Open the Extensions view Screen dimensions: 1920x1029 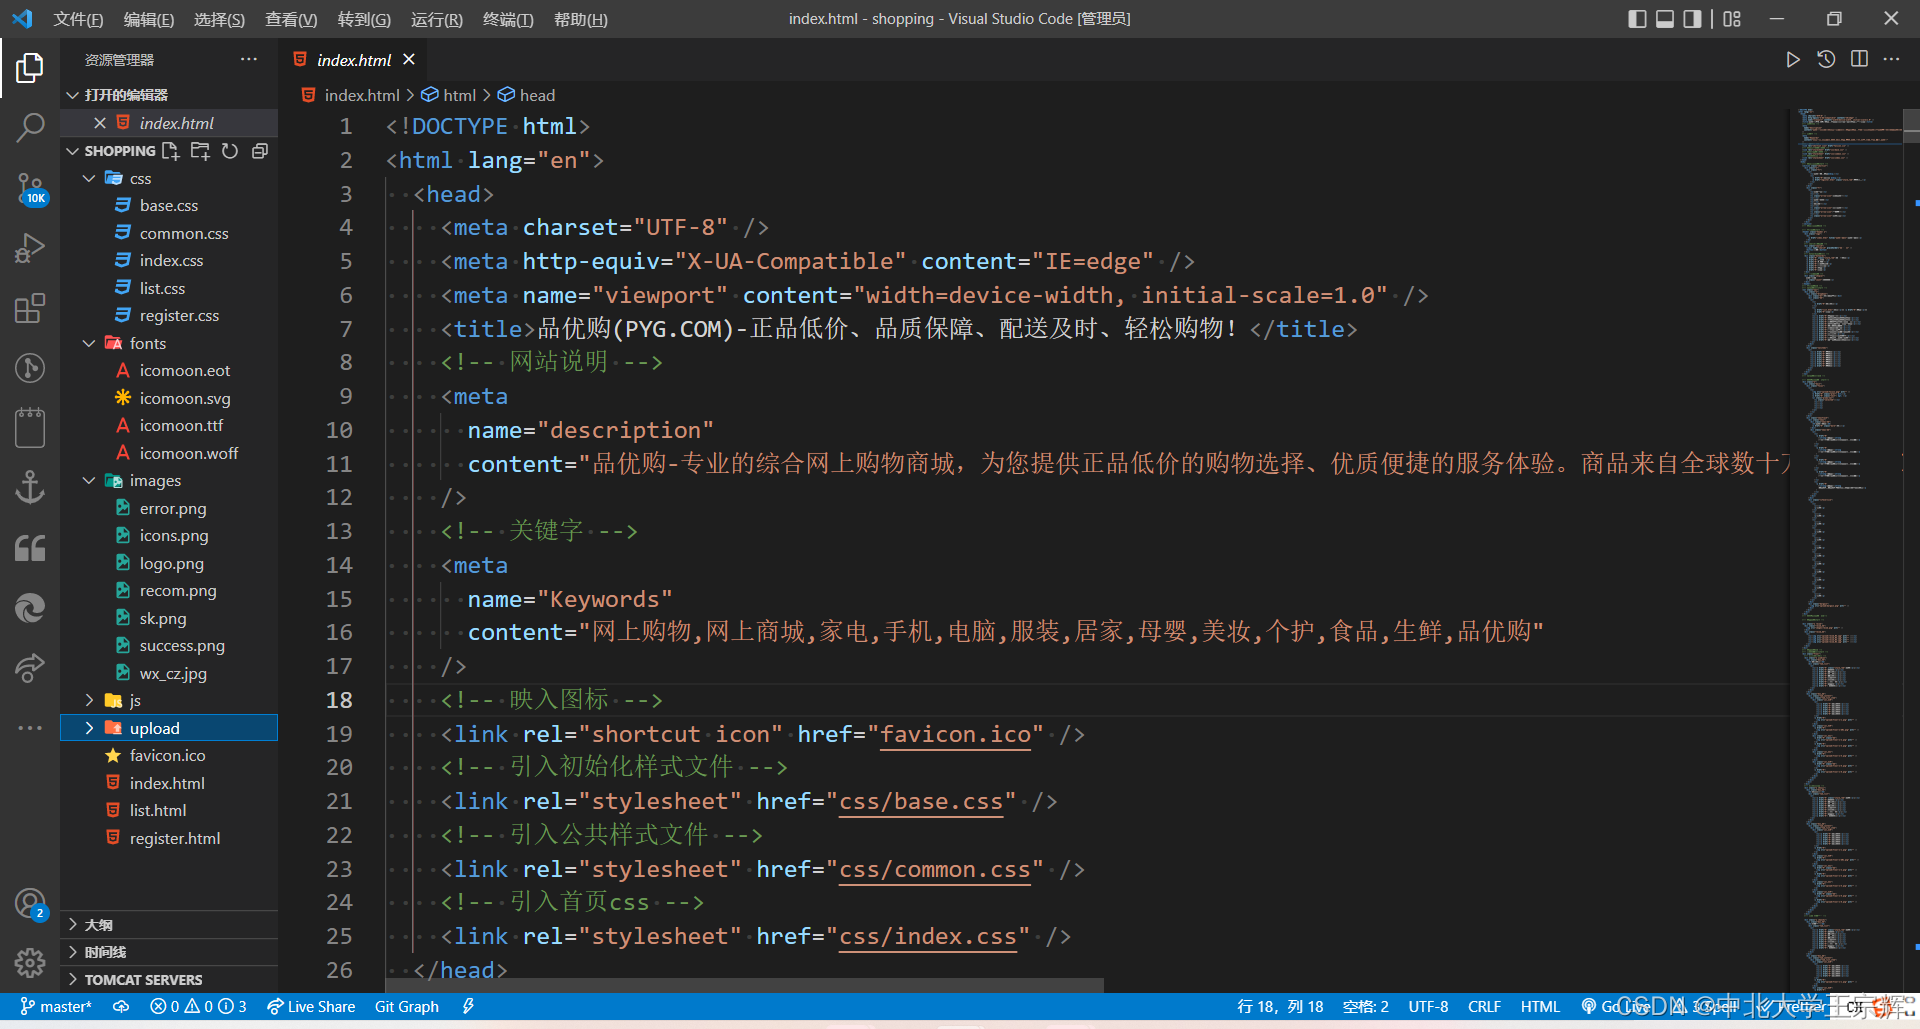(30, 308)
